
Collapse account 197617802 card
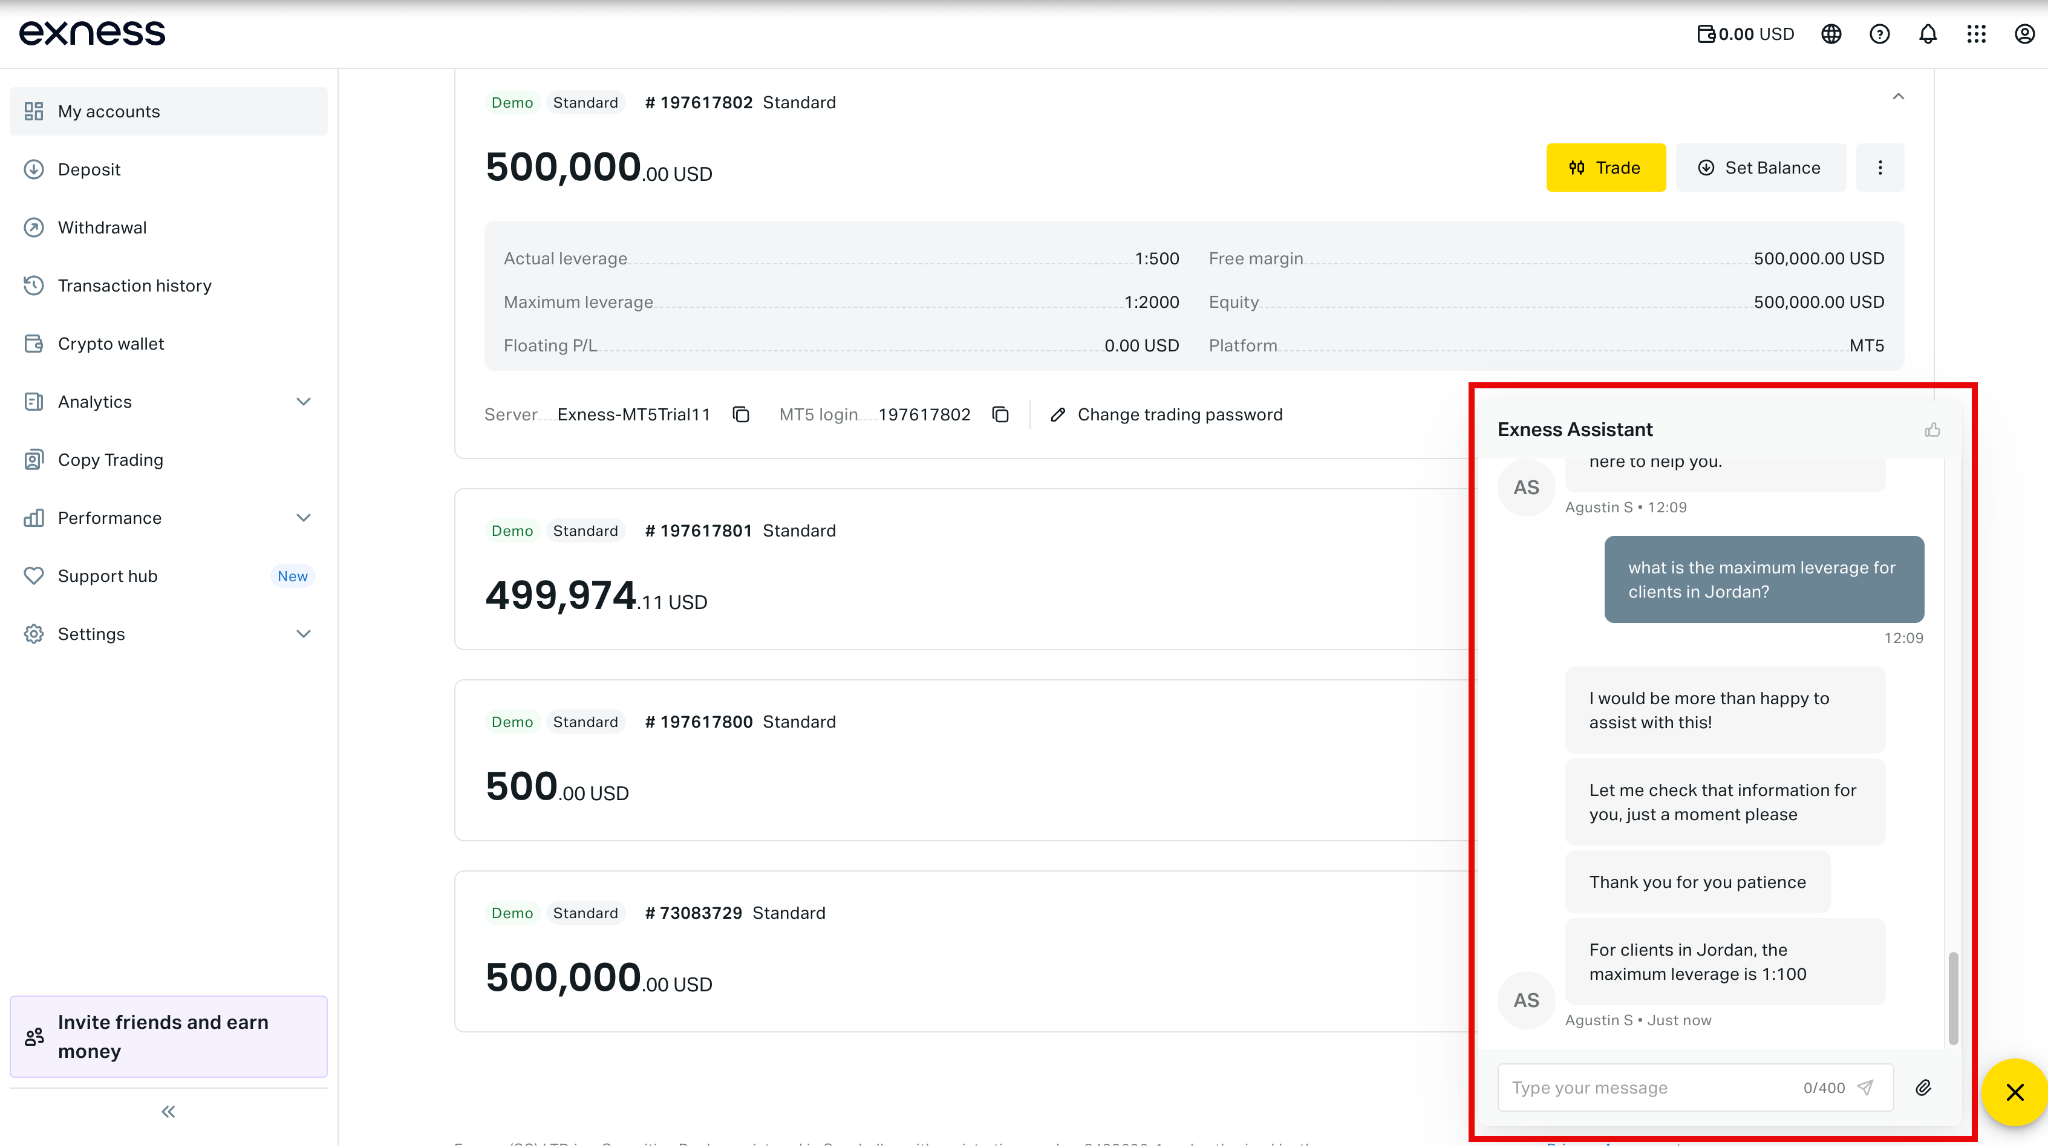[1898, 96]
